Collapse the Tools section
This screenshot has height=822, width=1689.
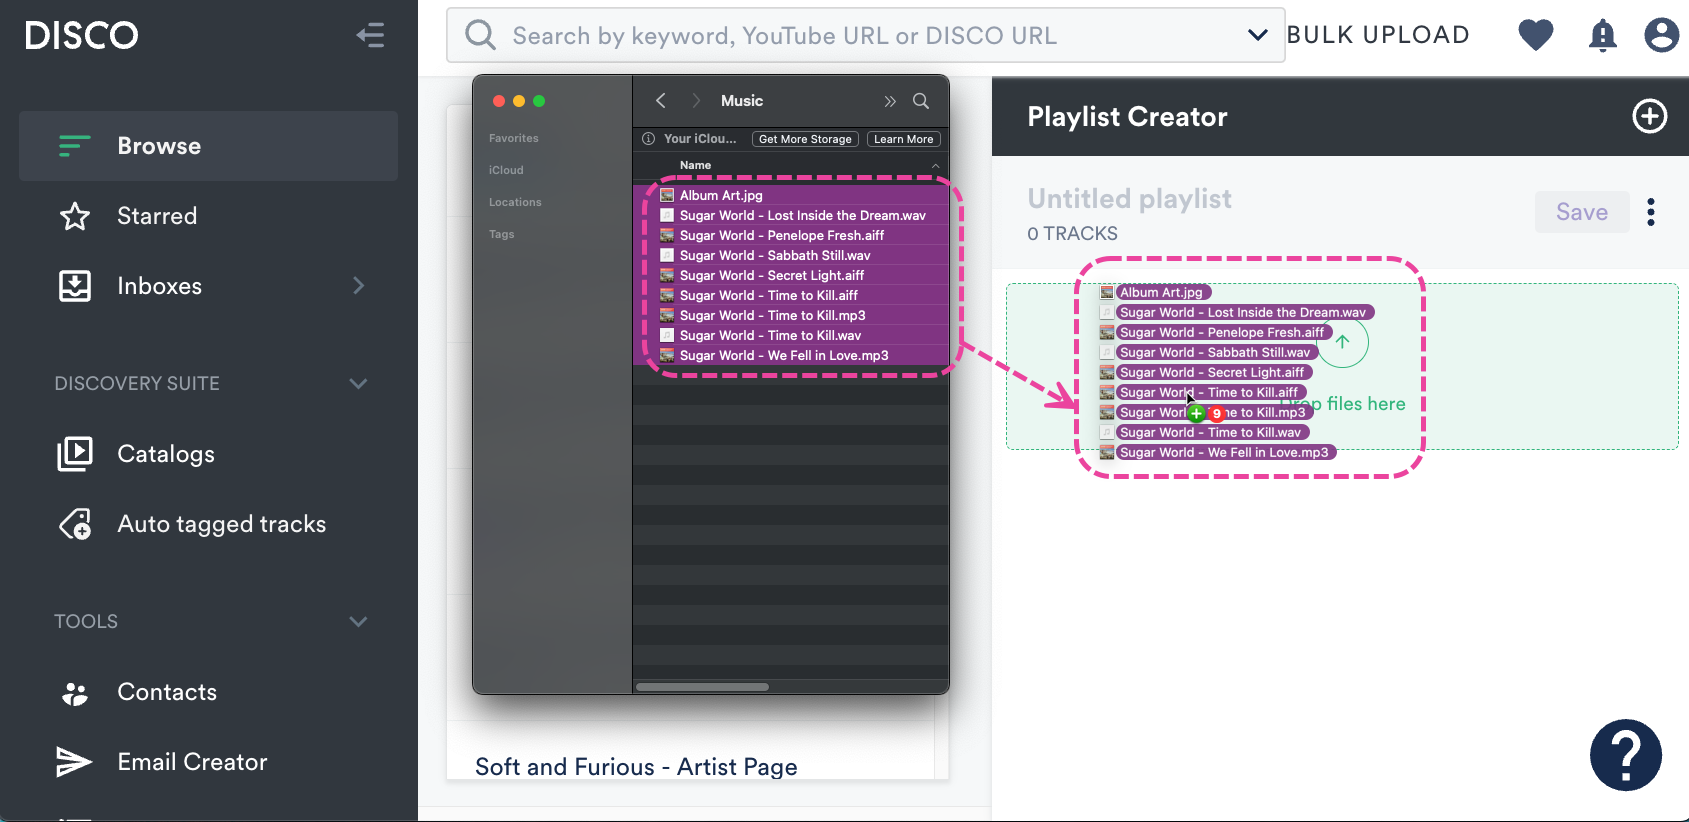coord(358,622)
